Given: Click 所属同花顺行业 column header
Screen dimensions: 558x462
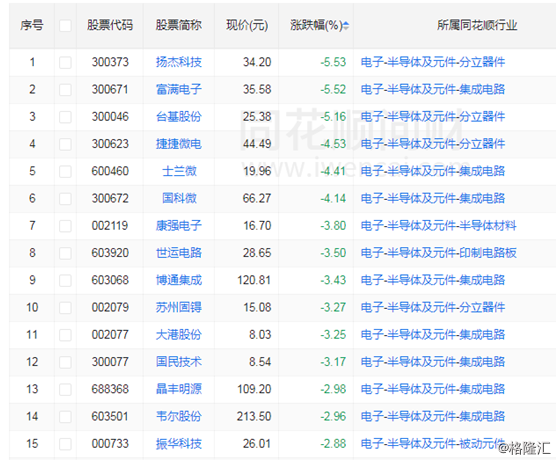Looking at the screenshot, I should (477, 25).
